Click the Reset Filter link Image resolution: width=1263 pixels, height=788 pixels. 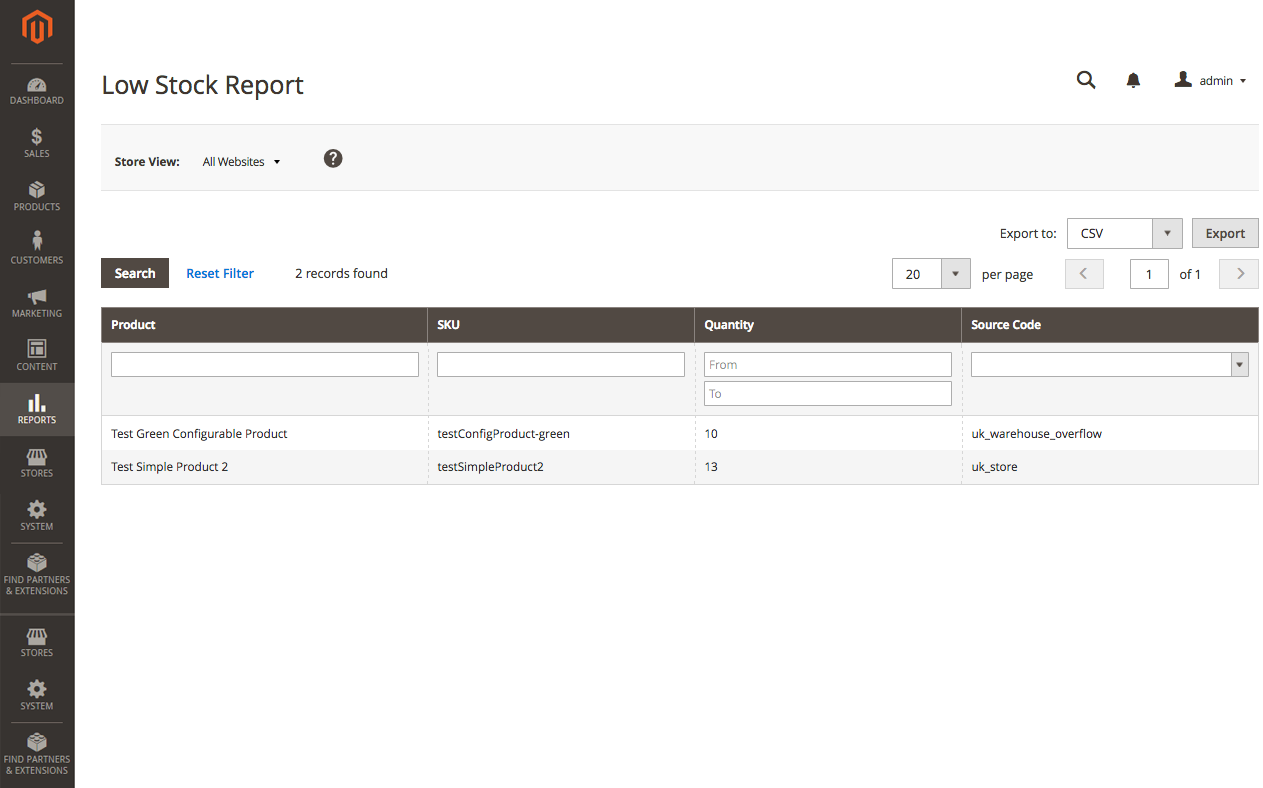220,273
